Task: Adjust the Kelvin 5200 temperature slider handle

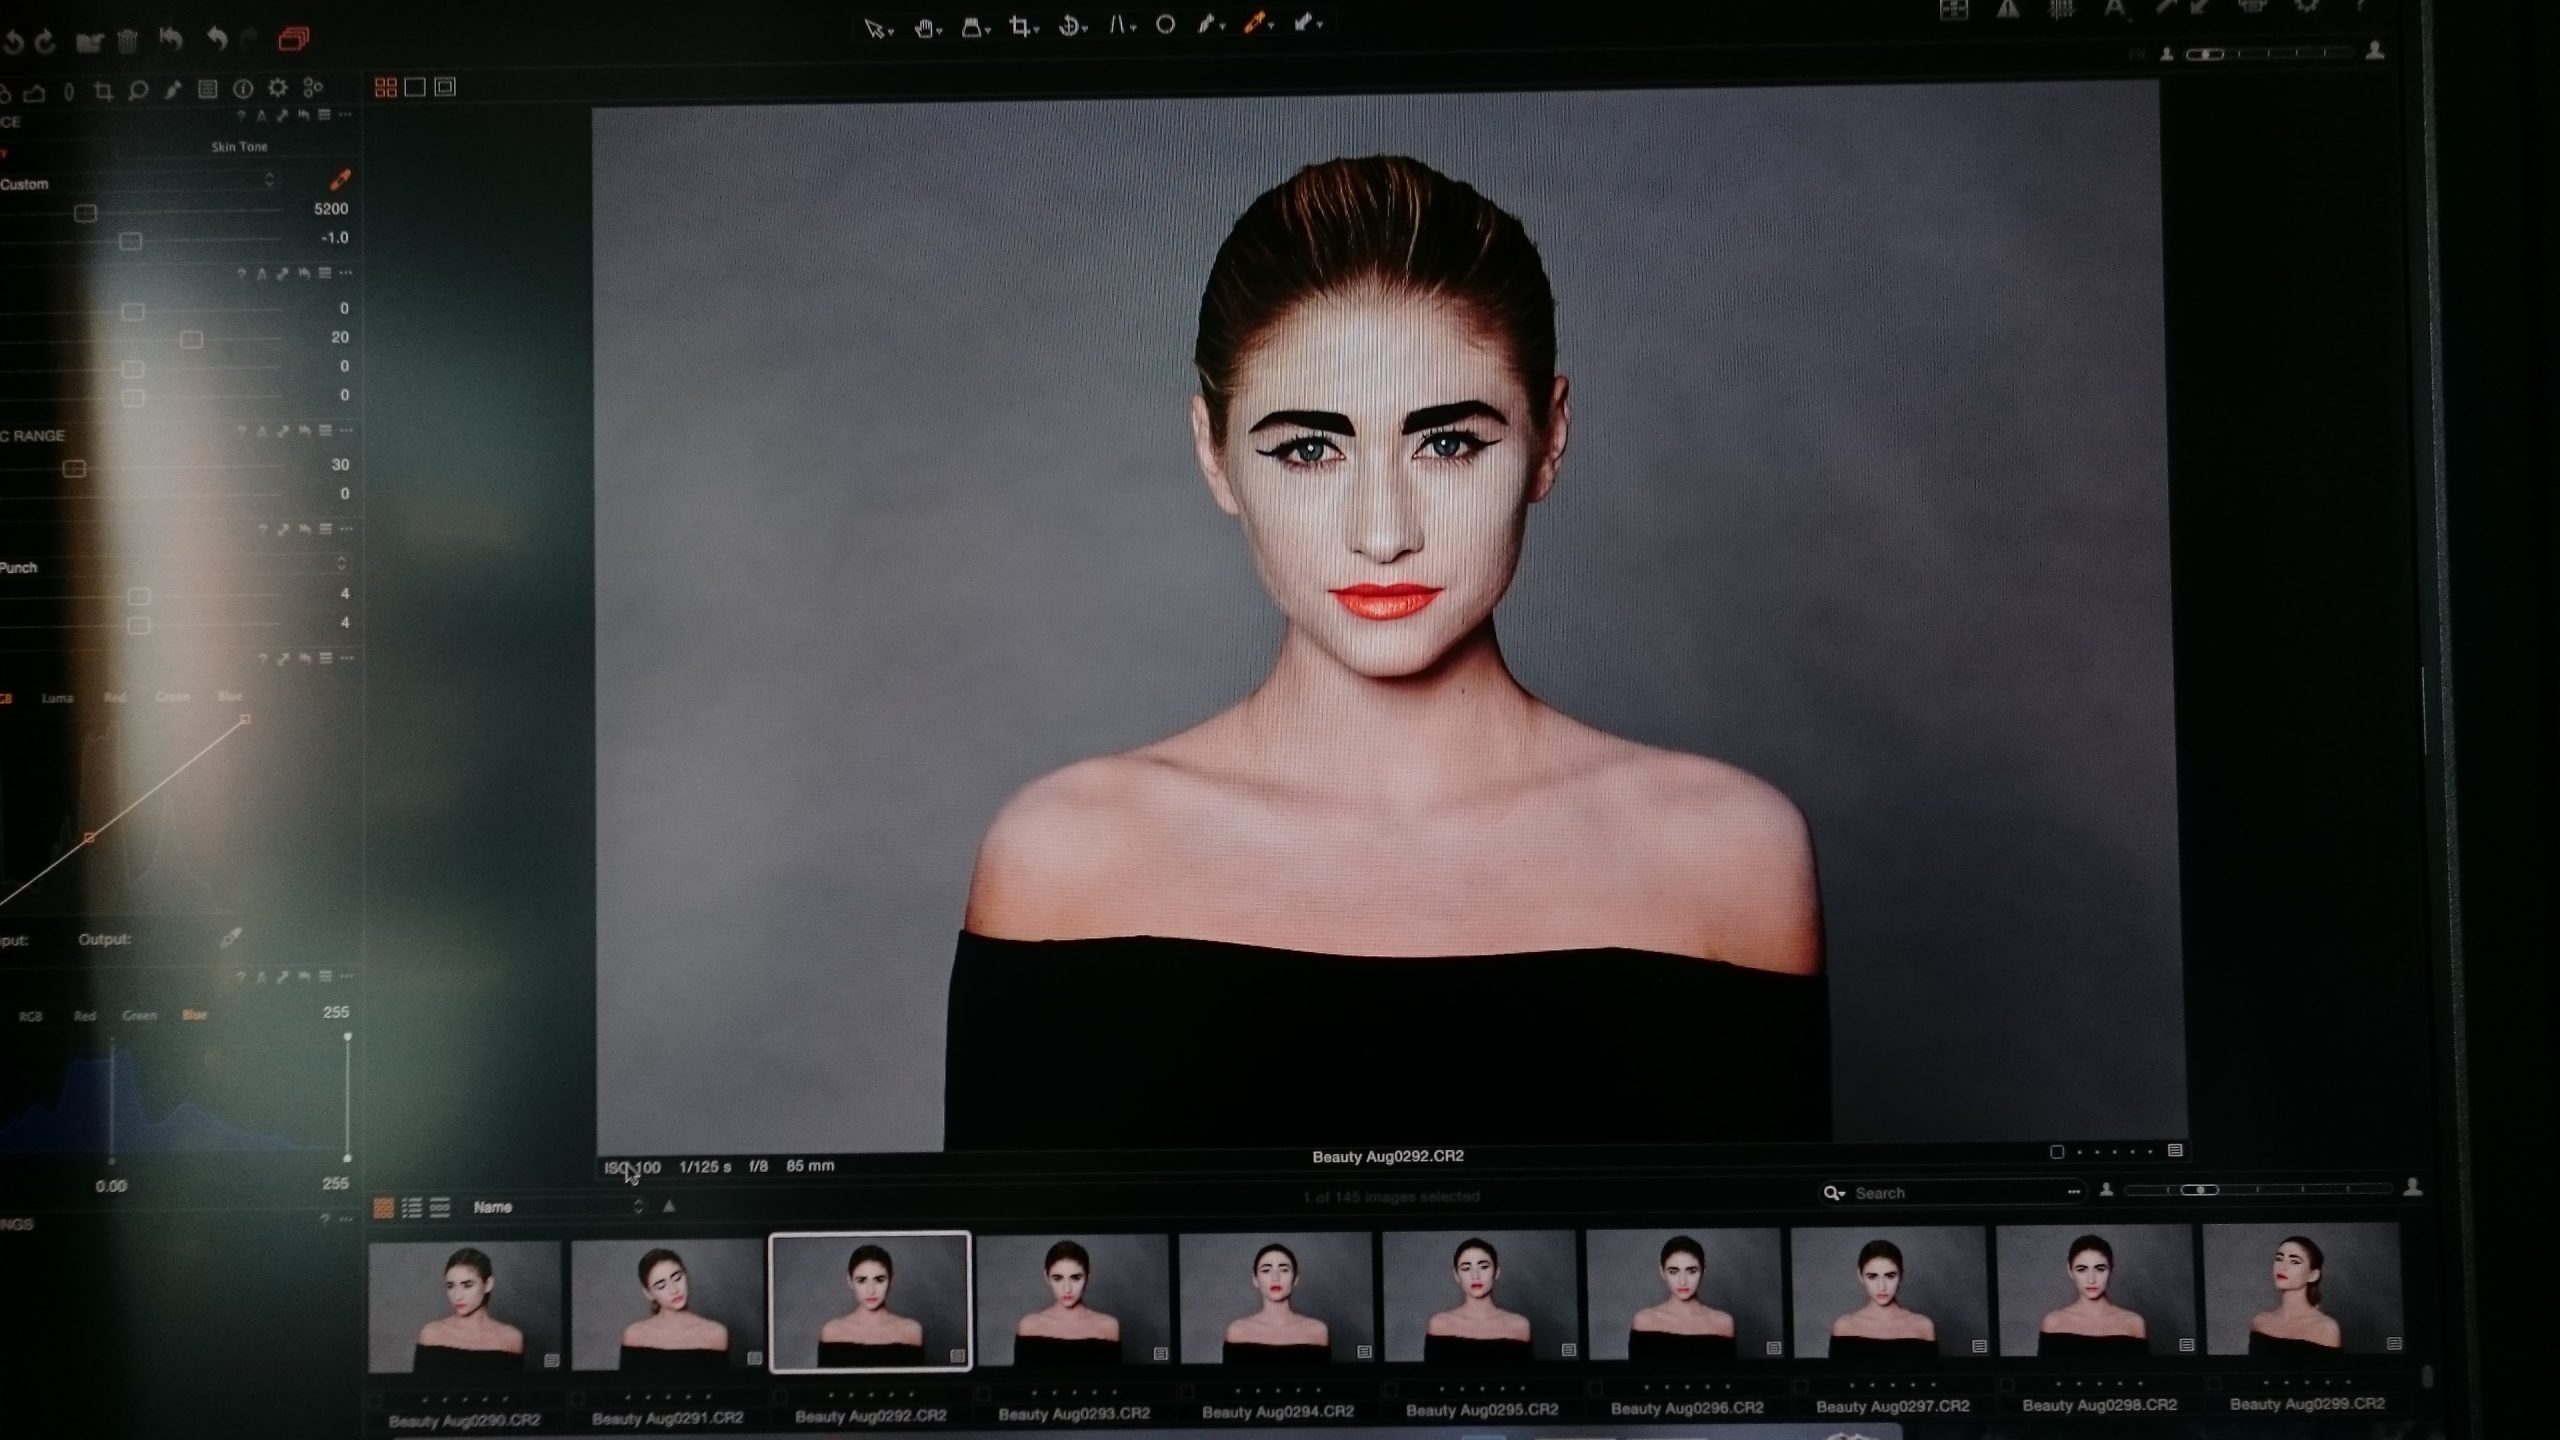Action: point(86,213)
